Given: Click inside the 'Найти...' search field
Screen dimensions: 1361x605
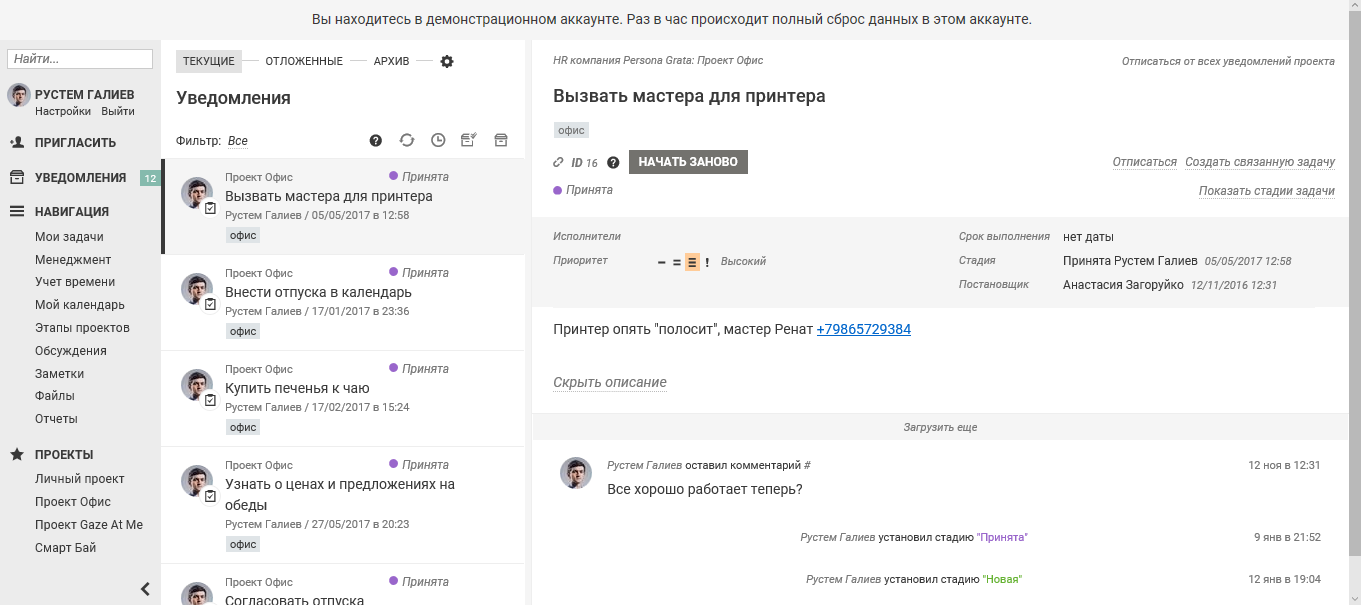Looking at the screenshot, I should (x=78, y=58).
